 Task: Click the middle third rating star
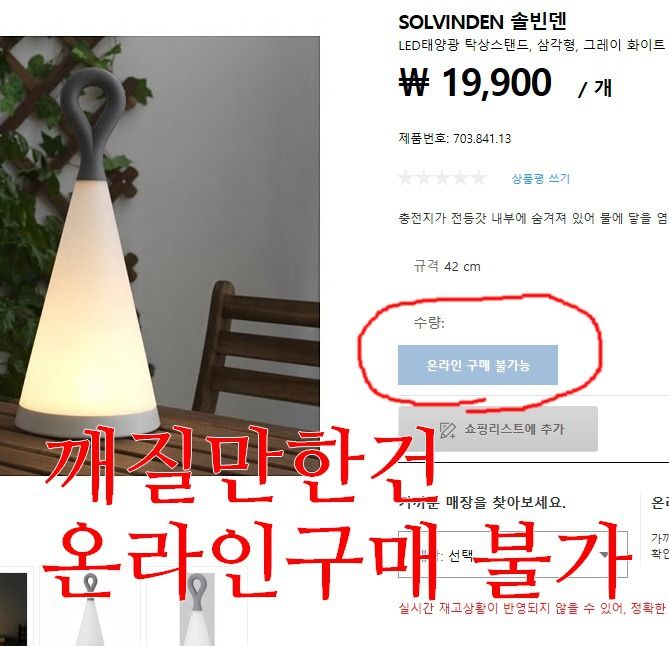442,178
